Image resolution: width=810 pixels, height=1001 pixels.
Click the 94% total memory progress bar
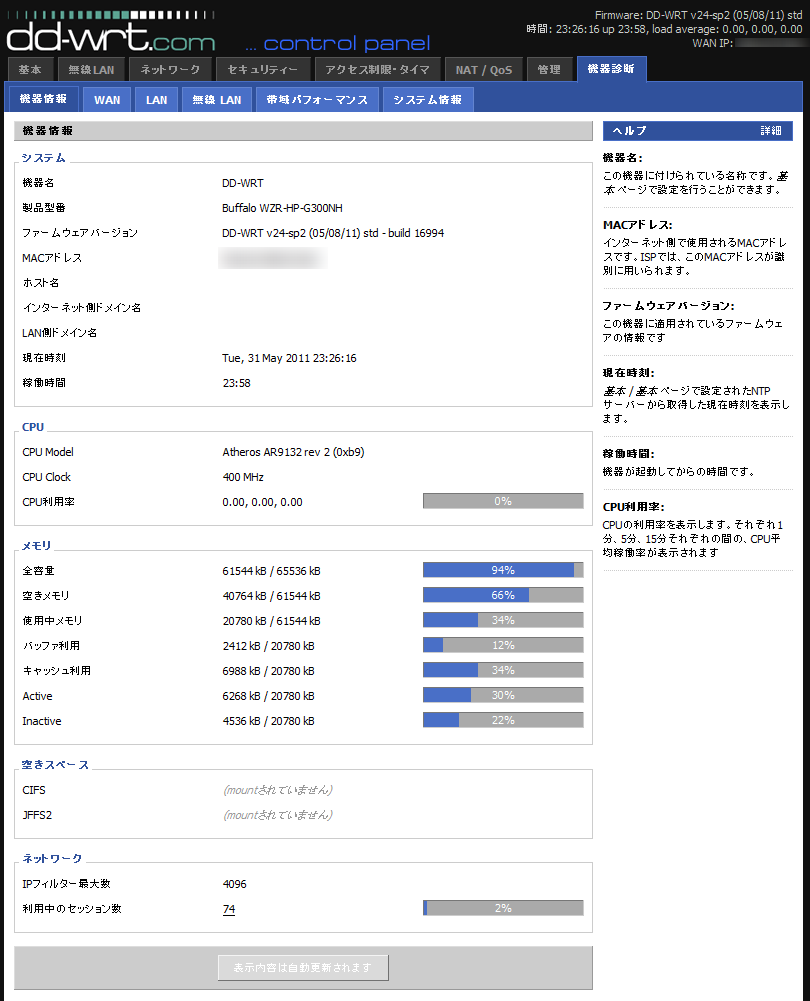click(503, 570)
